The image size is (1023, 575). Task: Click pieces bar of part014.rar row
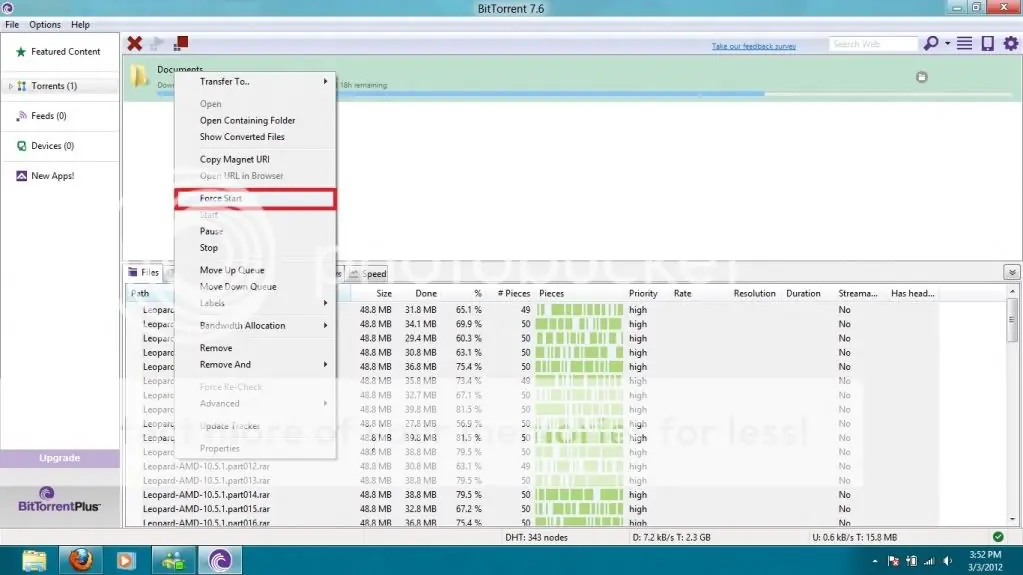coord(579,495)
